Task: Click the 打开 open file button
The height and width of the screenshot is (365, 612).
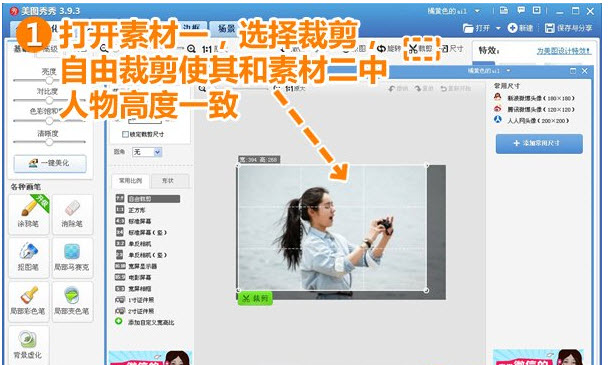Action: click(x=477, y=28)
